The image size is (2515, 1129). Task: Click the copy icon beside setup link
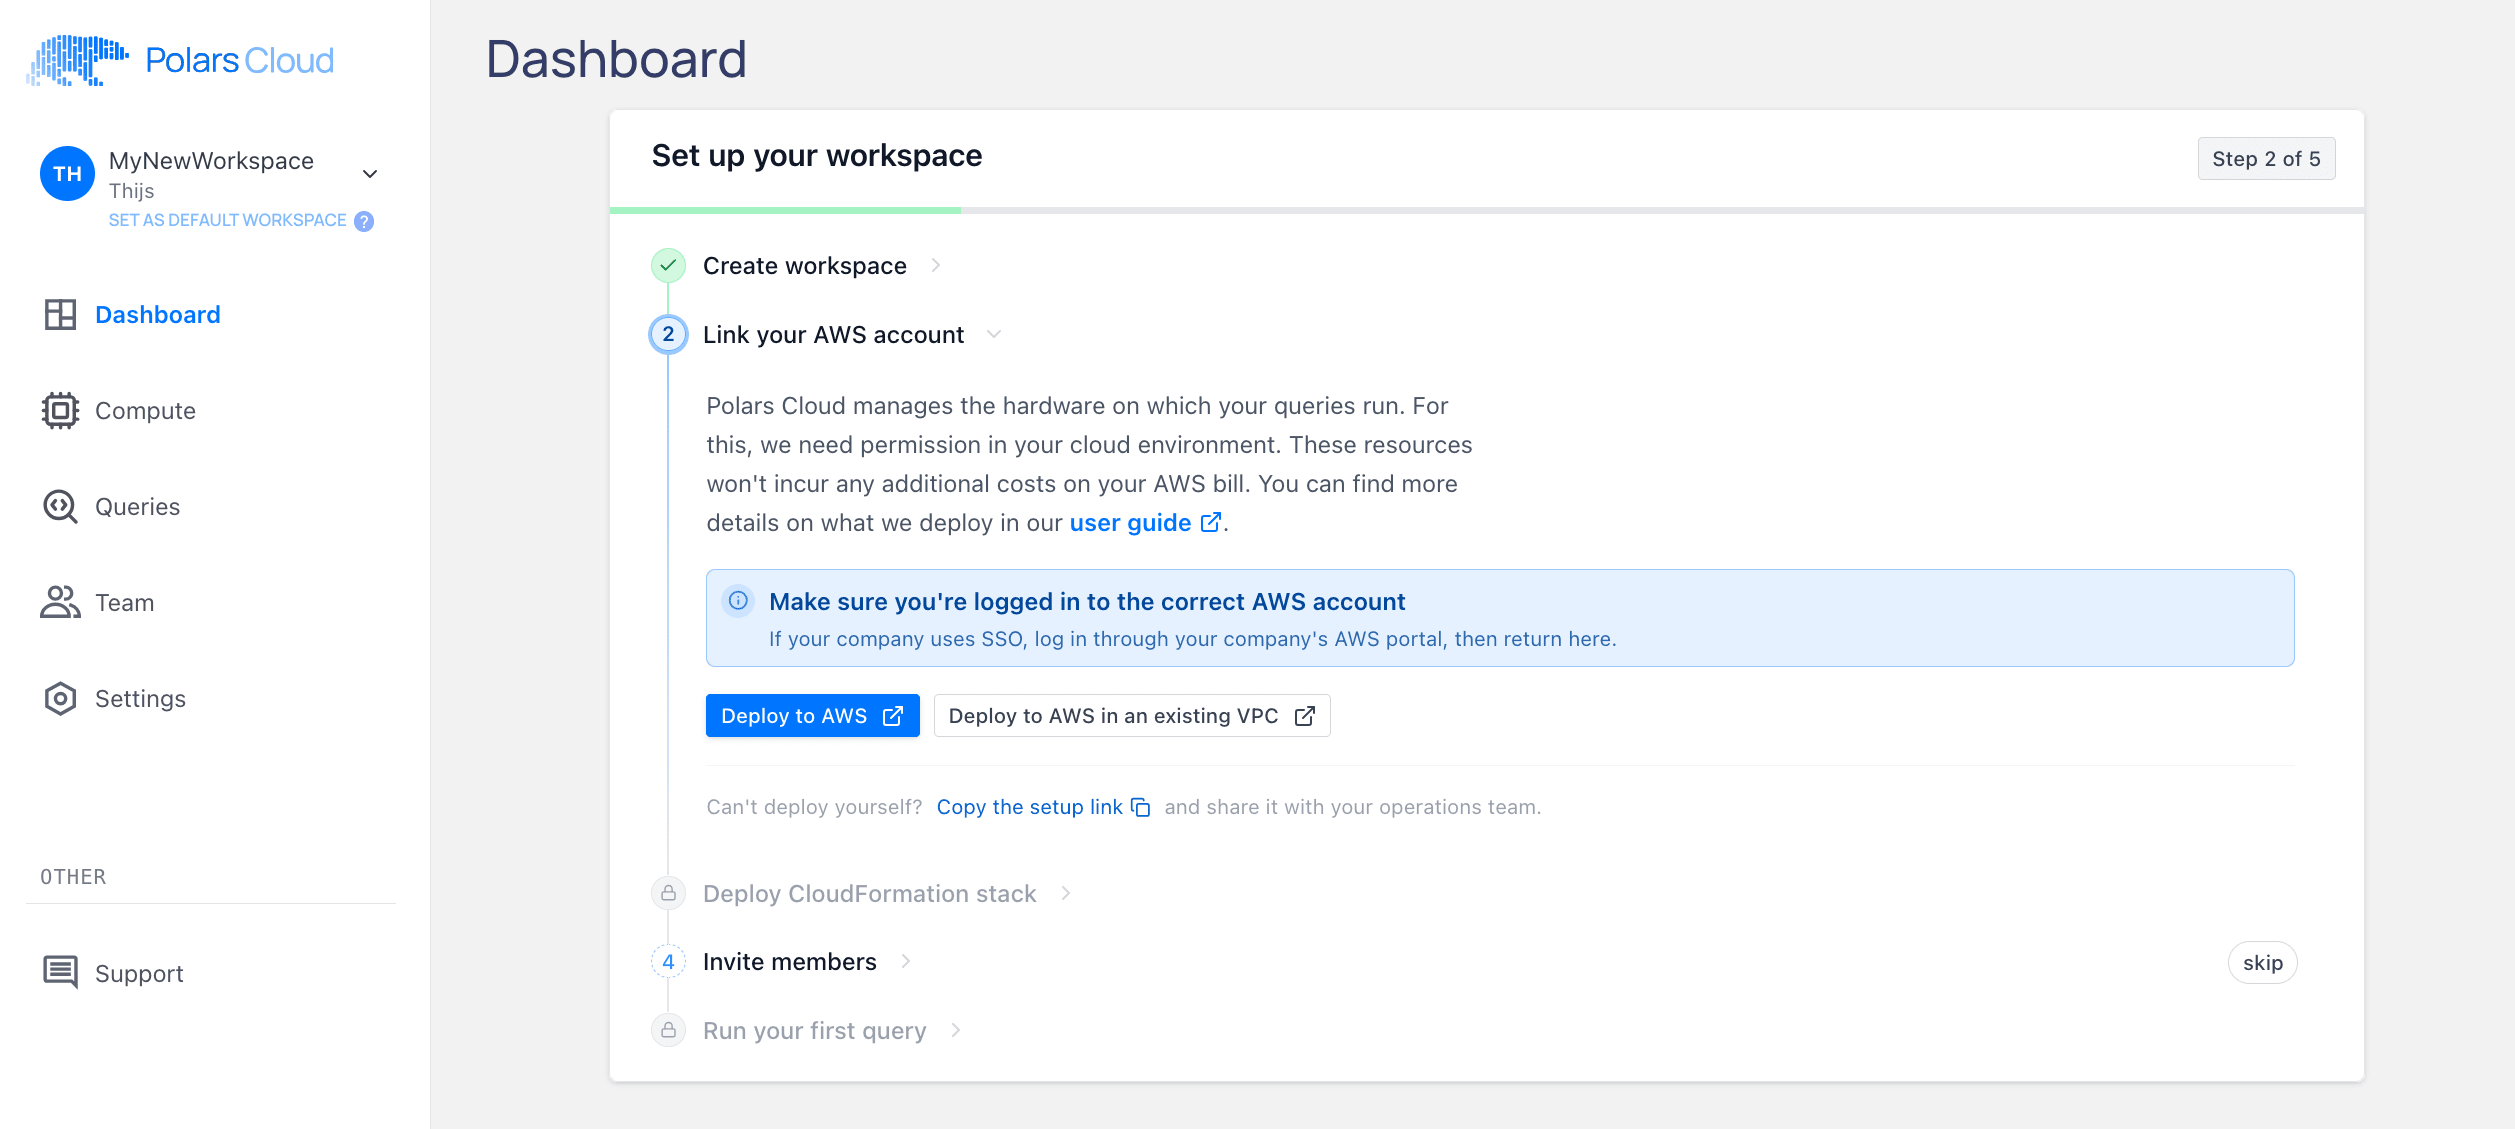point(1140,807)
